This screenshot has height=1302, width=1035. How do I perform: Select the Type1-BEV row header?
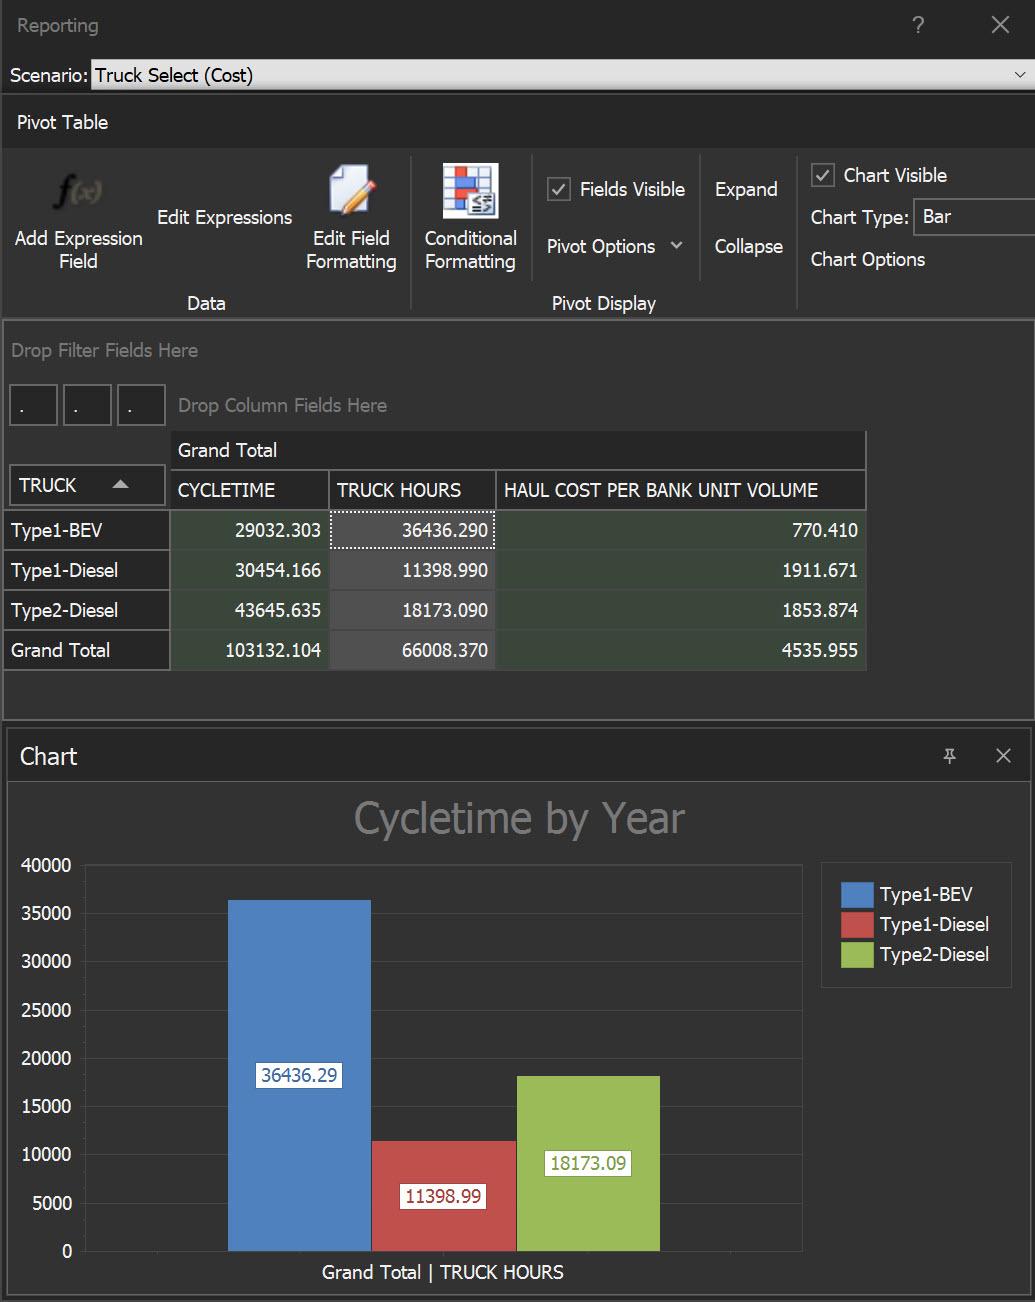pos(89,530)
